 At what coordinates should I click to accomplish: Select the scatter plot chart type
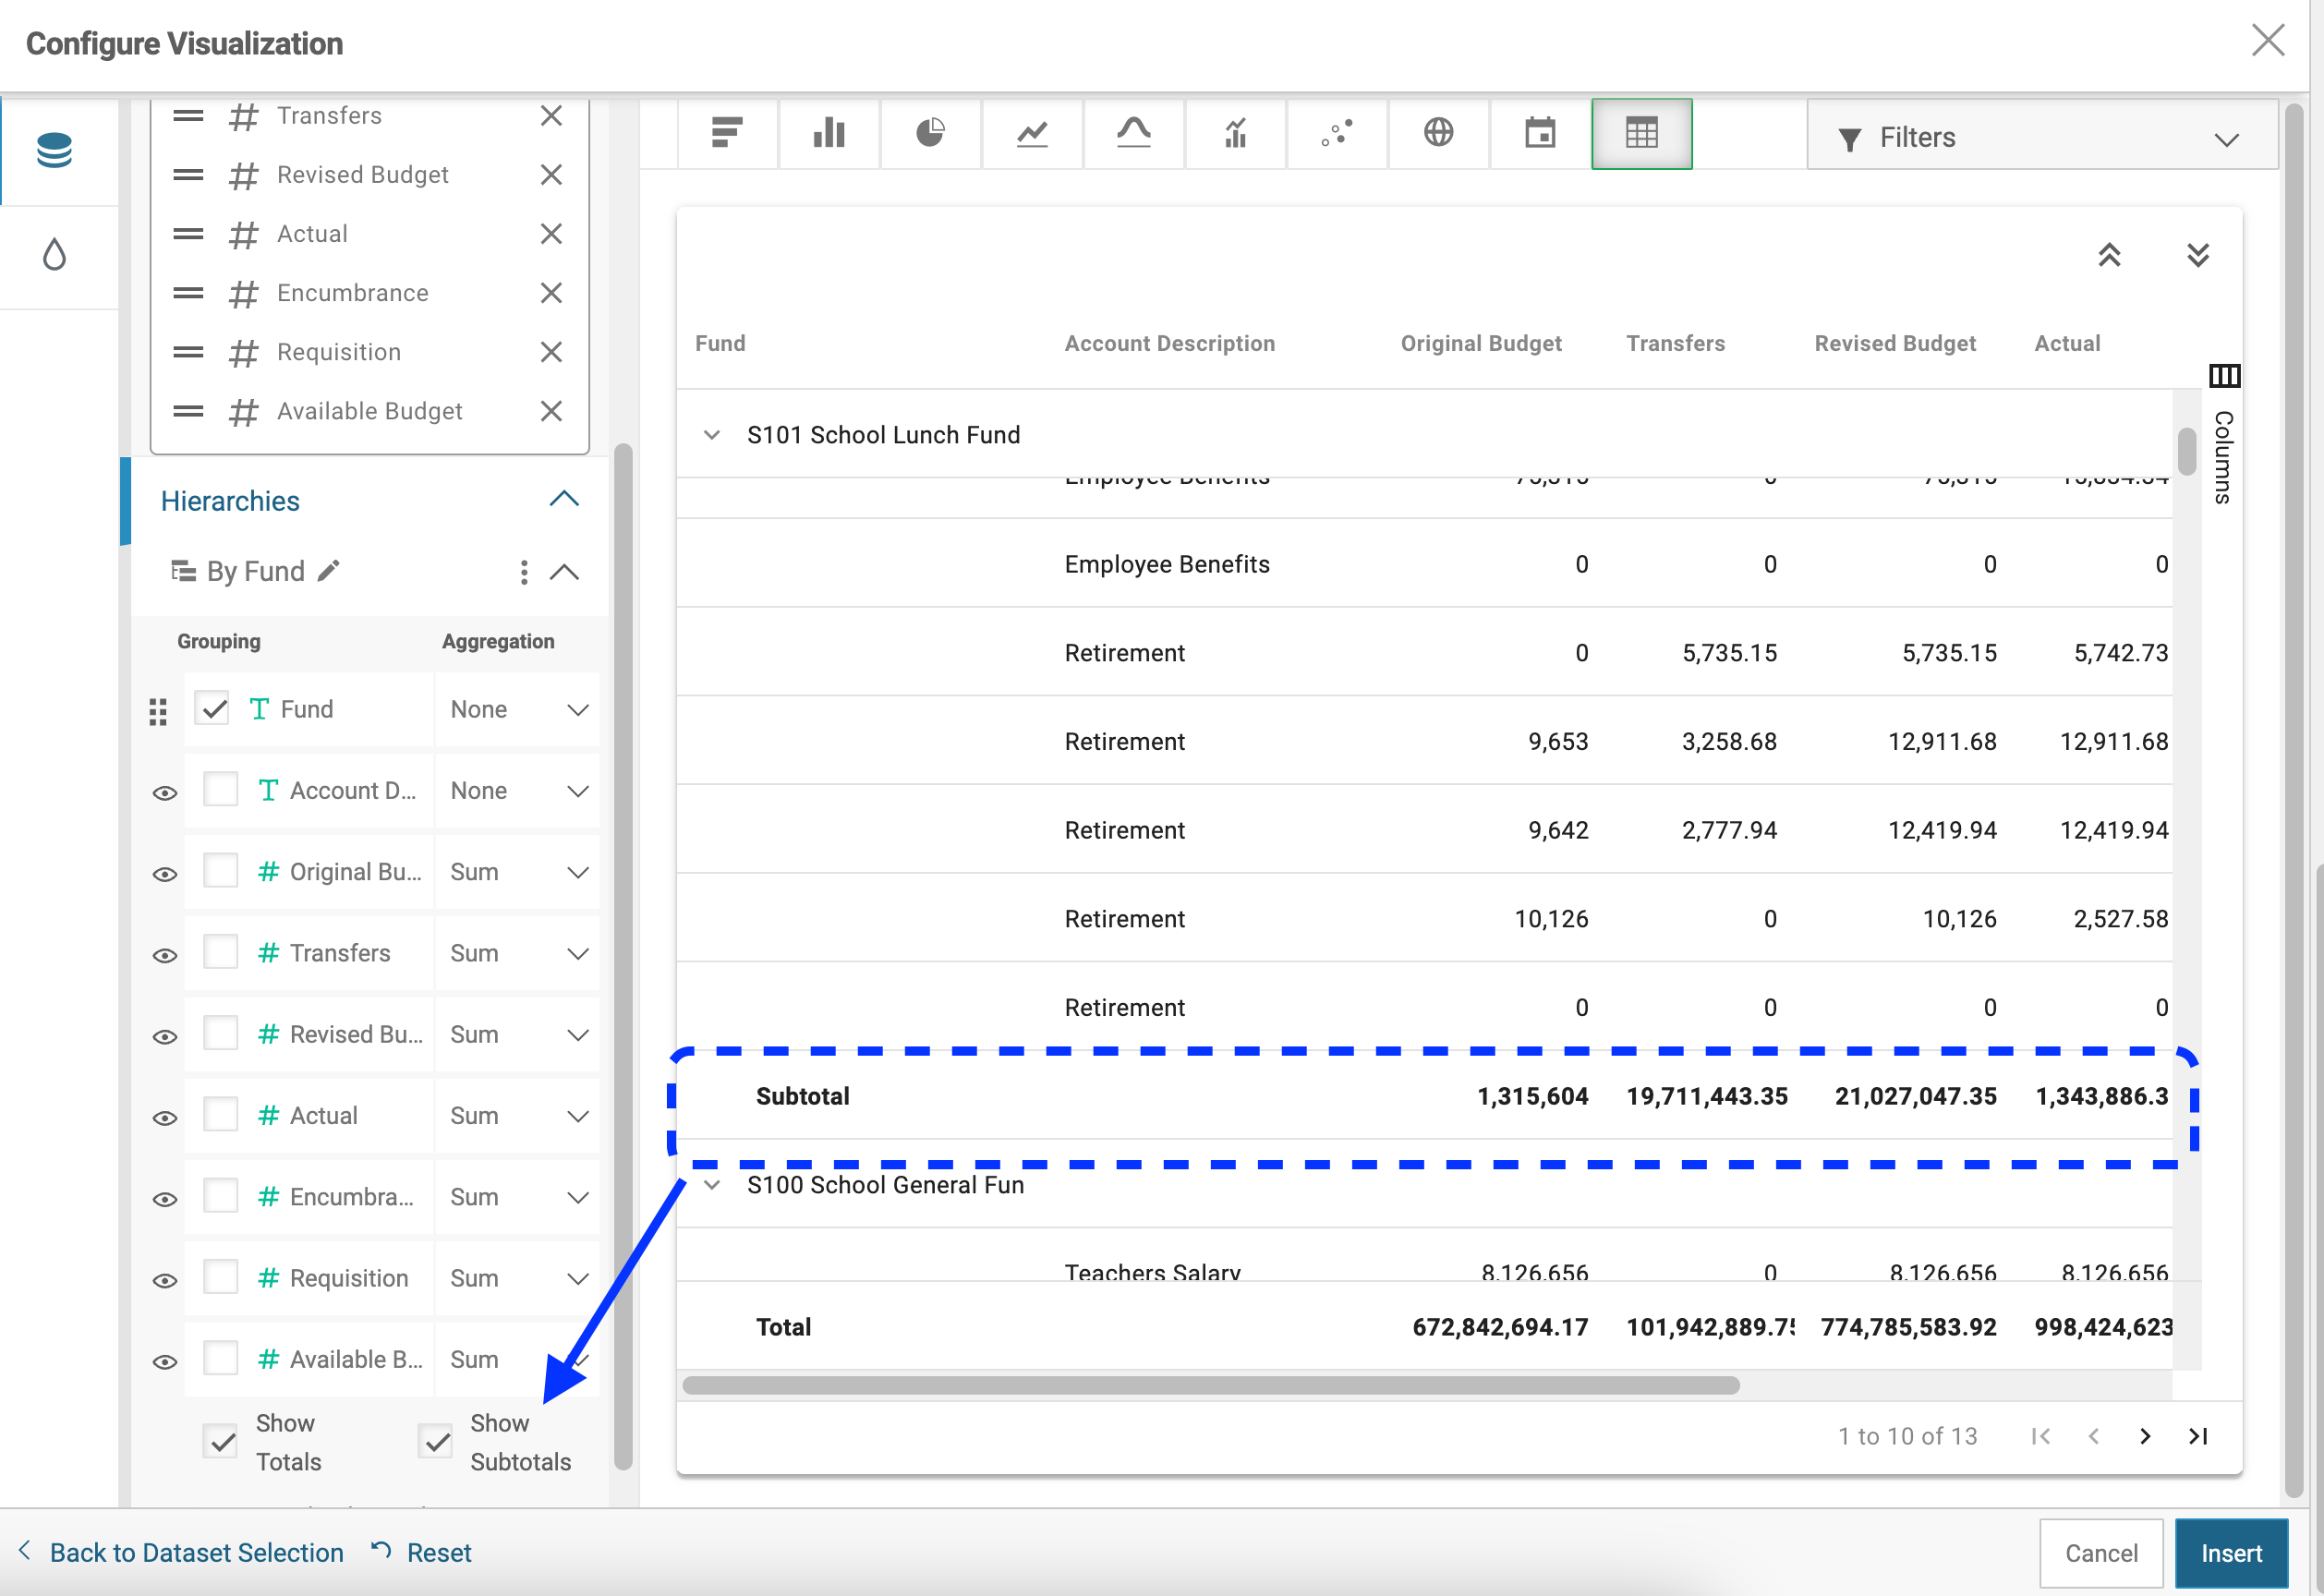1338,133
